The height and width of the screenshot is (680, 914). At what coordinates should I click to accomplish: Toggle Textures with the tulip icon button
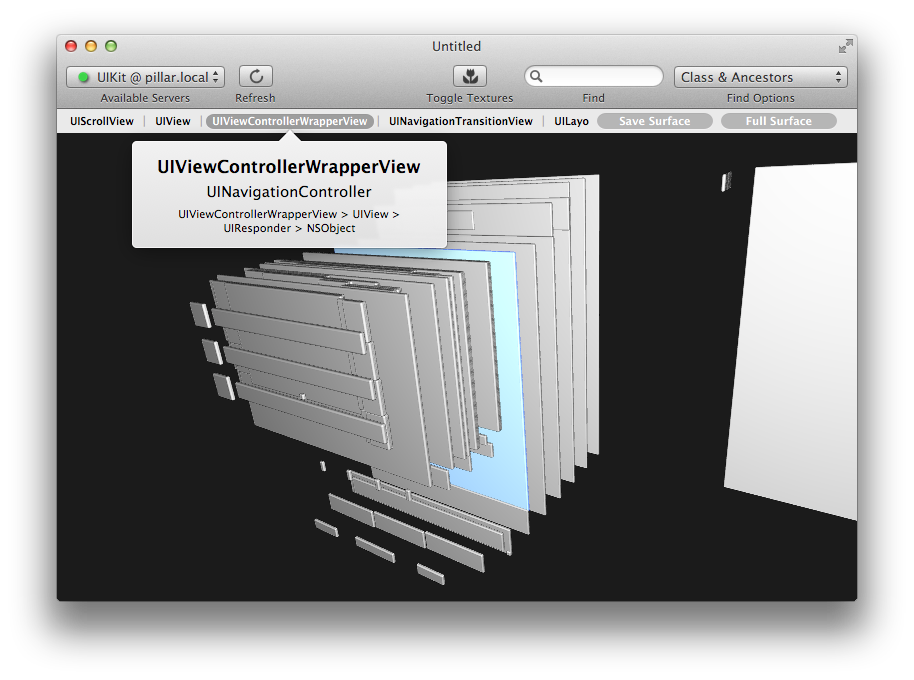coord(470,76)
